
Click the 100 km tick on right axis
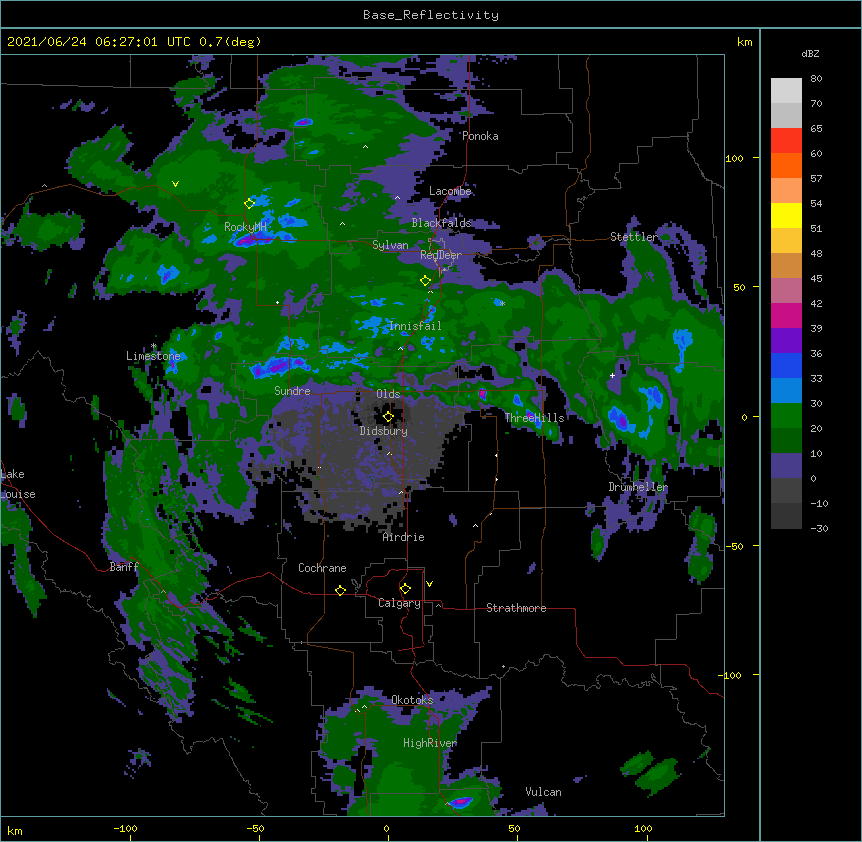[x=734, y=158]
